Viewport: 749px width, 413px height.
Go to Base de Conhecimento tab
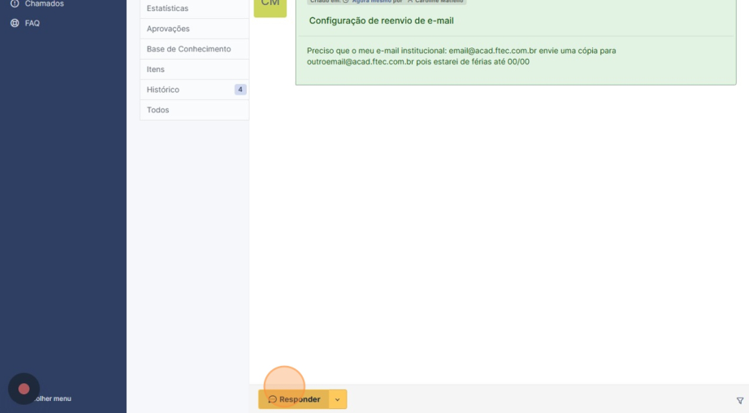[188, 49]
